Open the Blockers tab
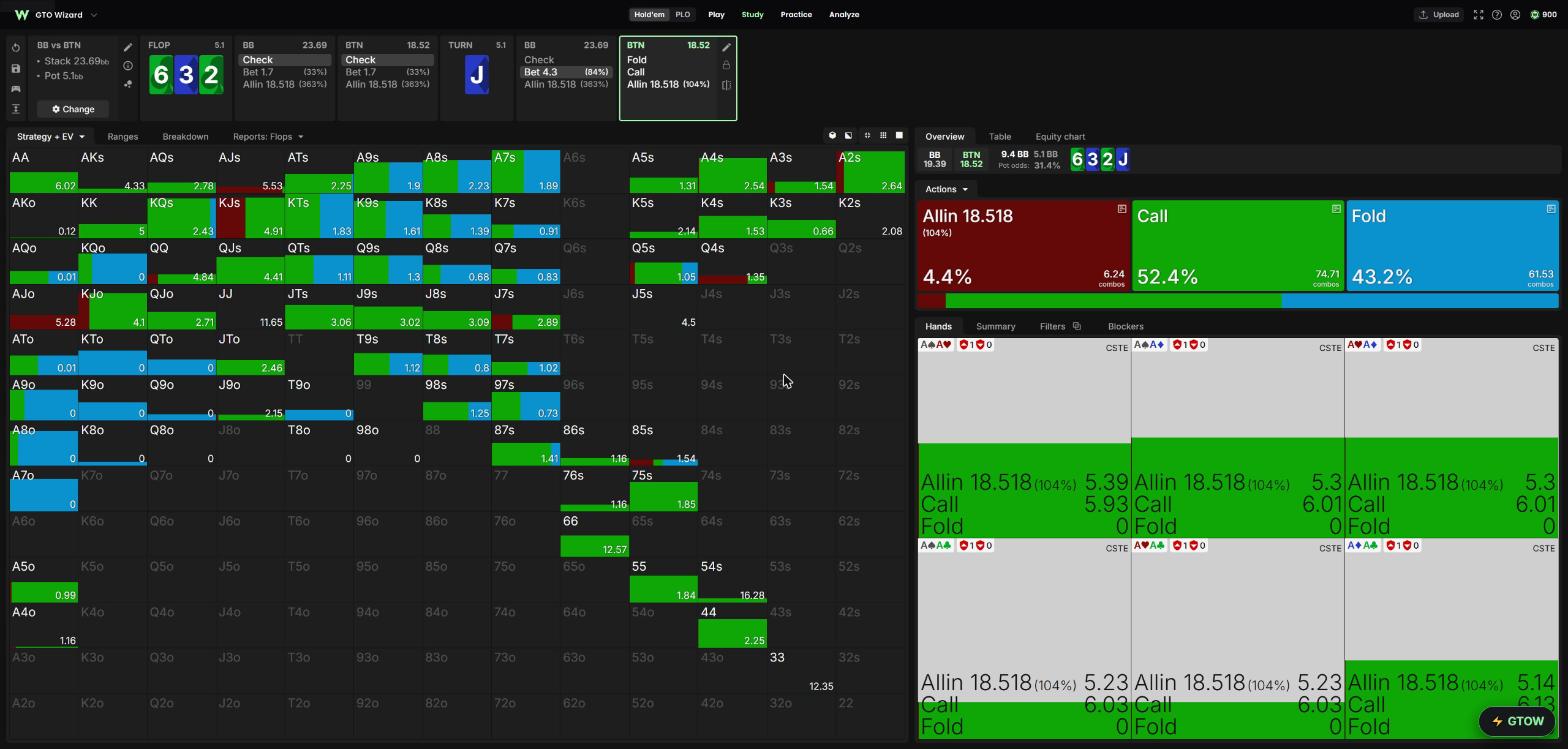 tap(1126, 326)
